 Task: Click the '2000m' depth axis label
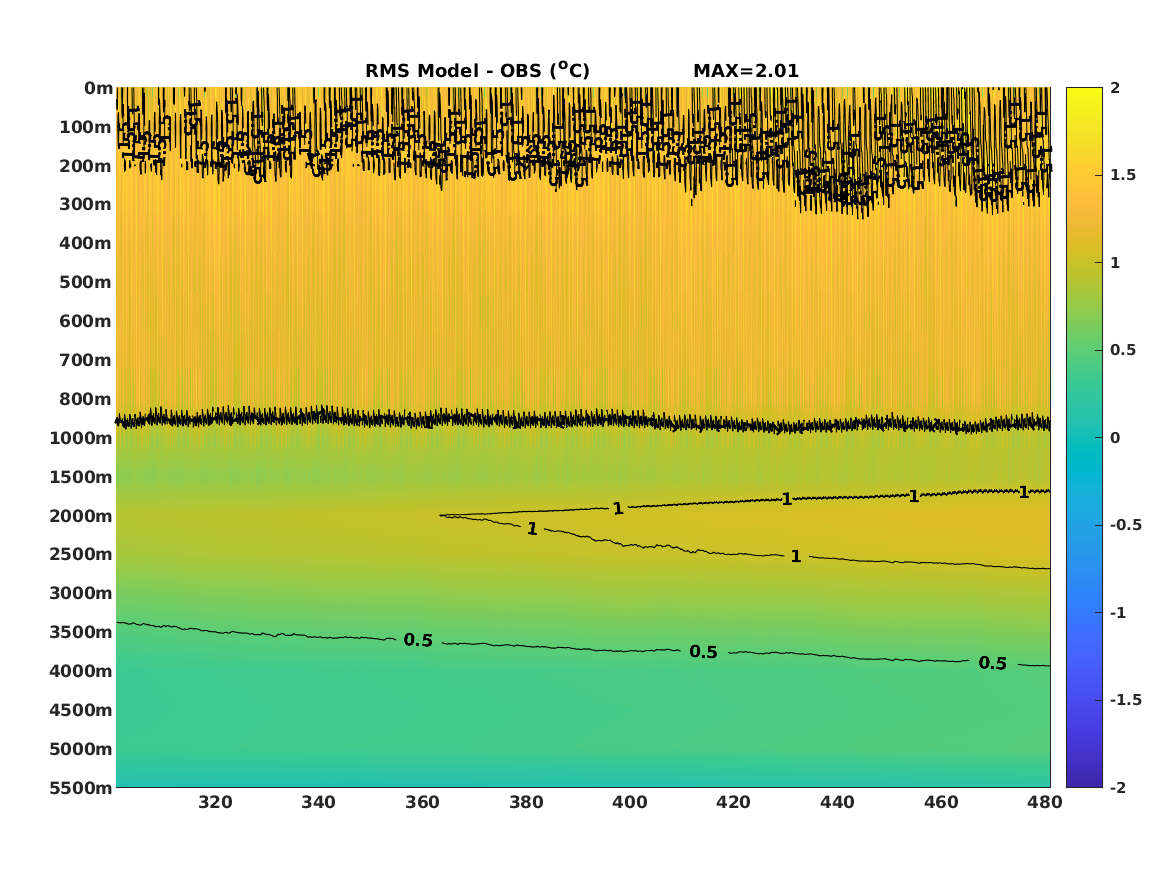pyautogui.click(x=81, y=516)
